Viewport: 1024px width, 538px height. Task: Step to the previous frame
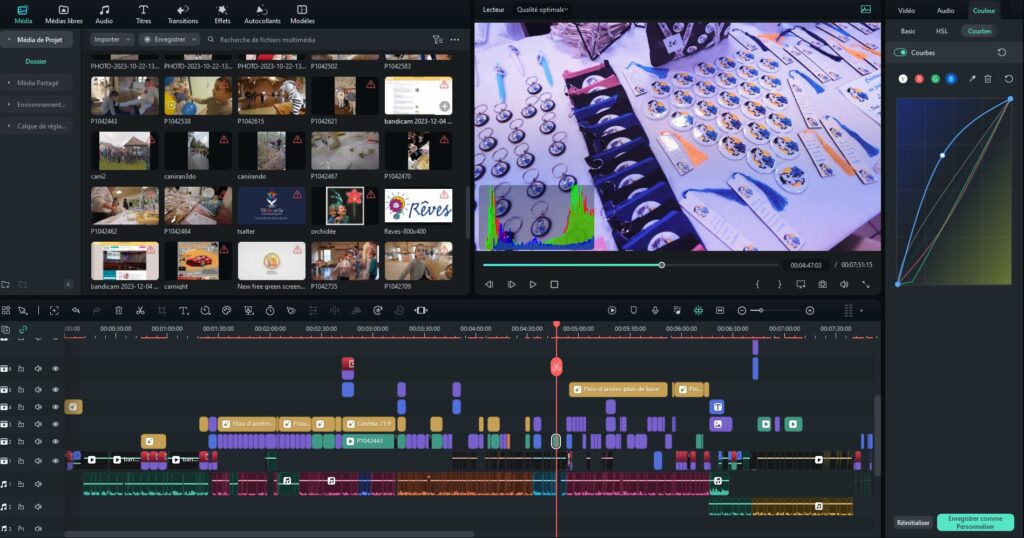[488, 285]
